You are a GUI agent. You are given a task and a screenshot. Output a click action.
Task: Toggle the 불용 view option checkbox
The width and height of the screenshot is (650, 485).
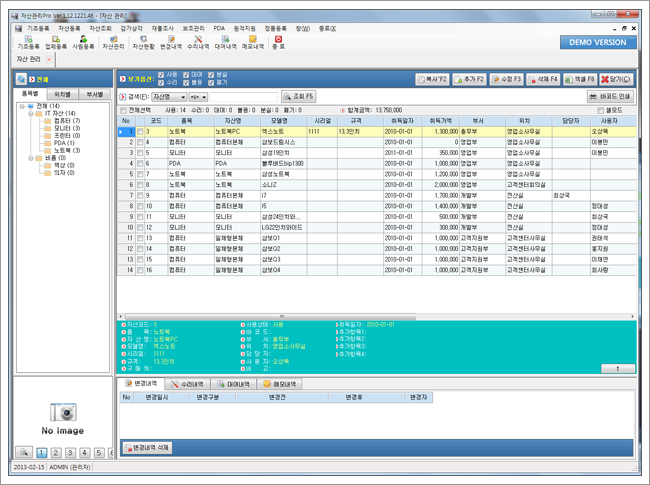click(186, 82)
